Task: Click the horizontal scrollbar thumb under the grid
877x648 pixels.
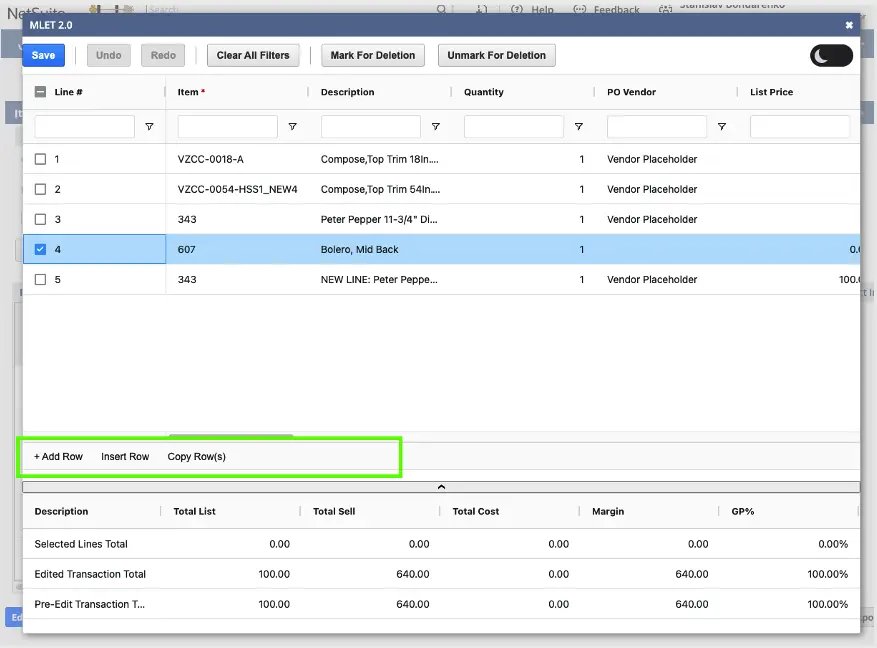Action: coord(230,434)
